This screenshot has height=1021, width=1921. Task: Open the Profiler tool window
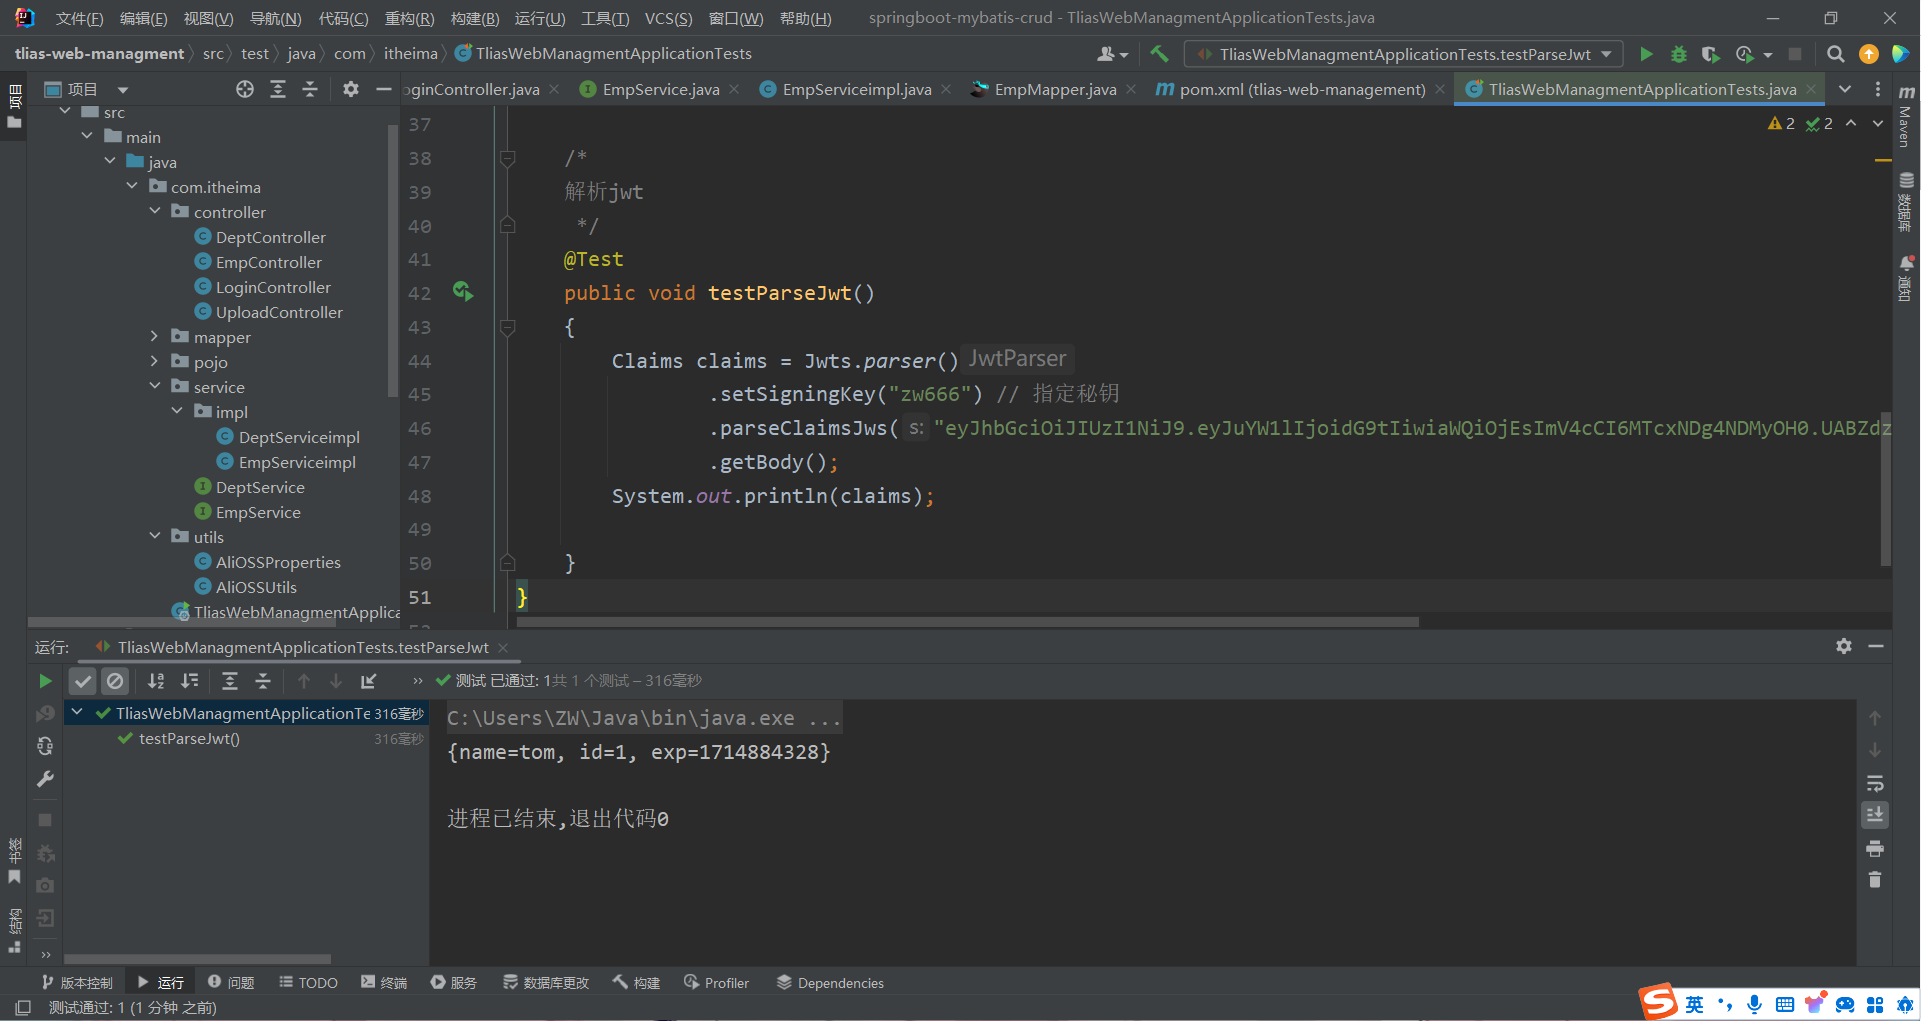[x=716, y=983]
